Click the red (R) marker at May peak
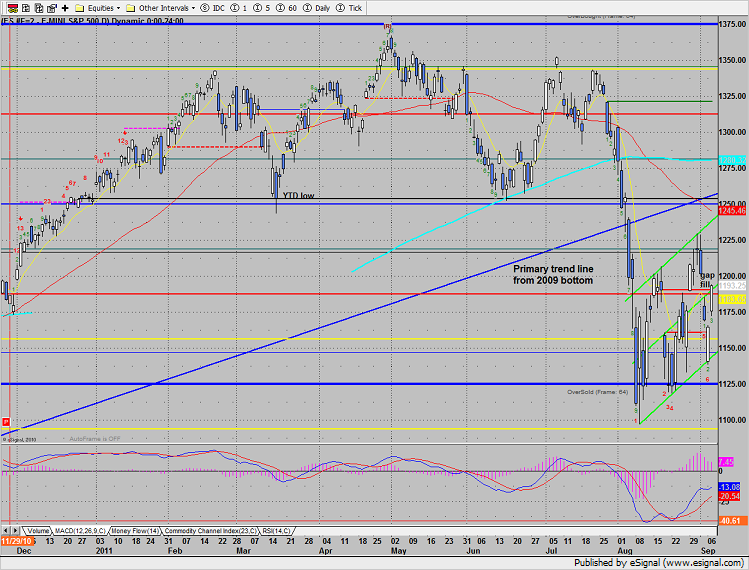Viewport: 749px width, 570px height. (387, 27)
